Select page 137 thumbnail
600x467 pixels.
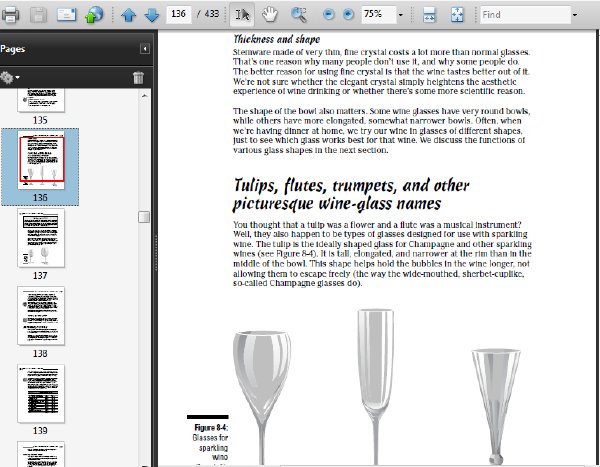tap(41, 238)
